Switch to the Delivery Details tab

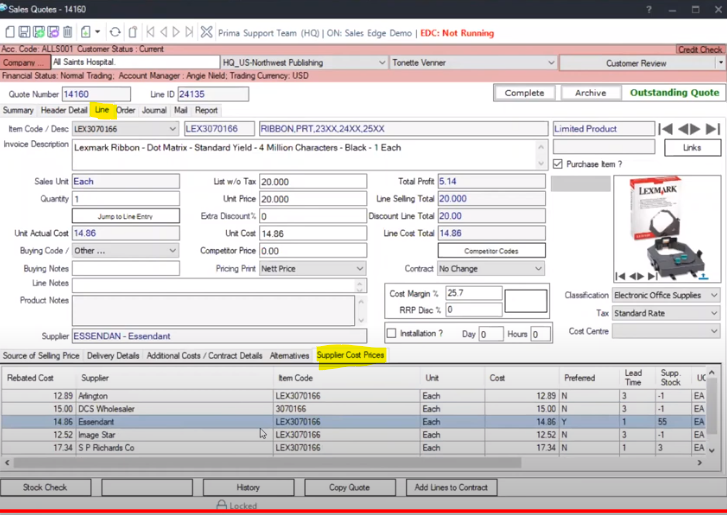[113, 356]
